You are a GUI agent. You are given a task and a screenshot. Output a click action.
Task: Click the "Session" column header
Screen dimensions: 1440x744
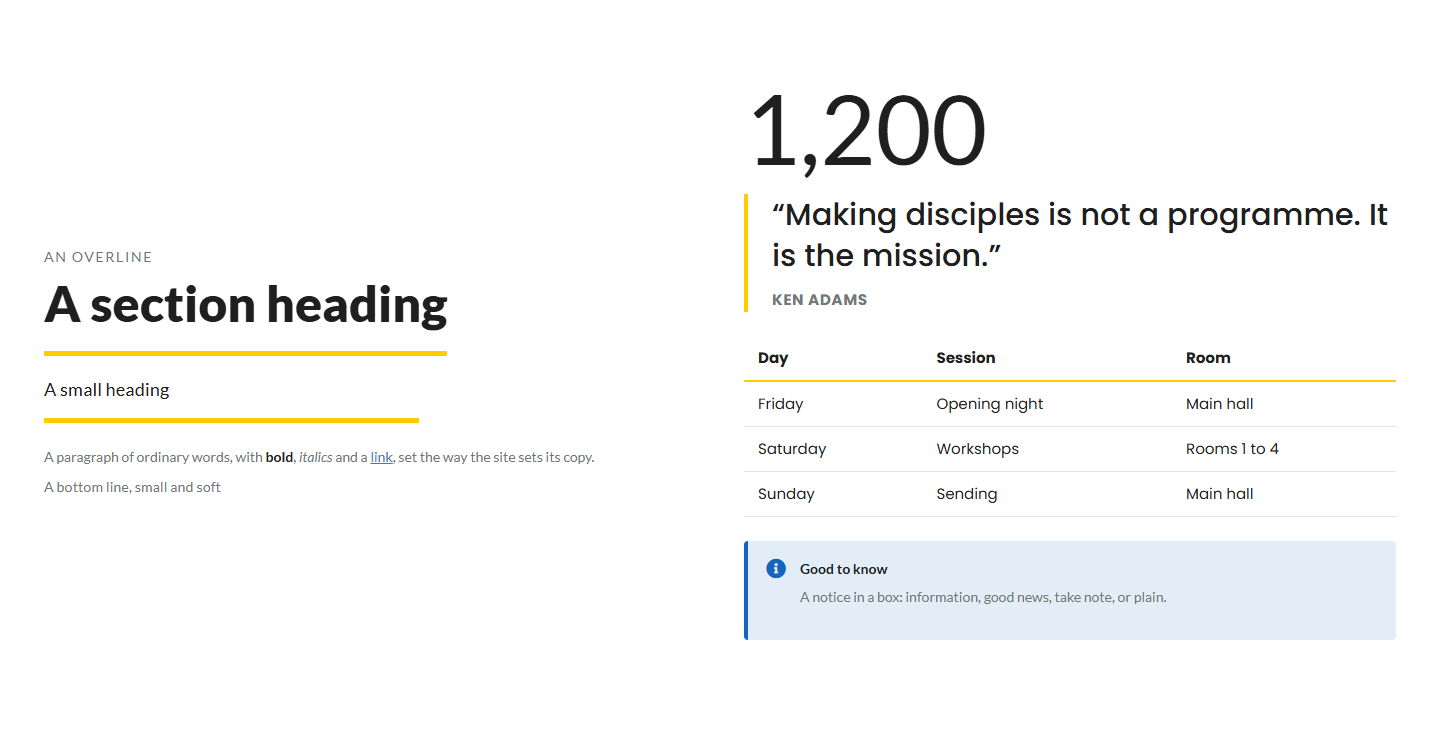tap(966, 358)
